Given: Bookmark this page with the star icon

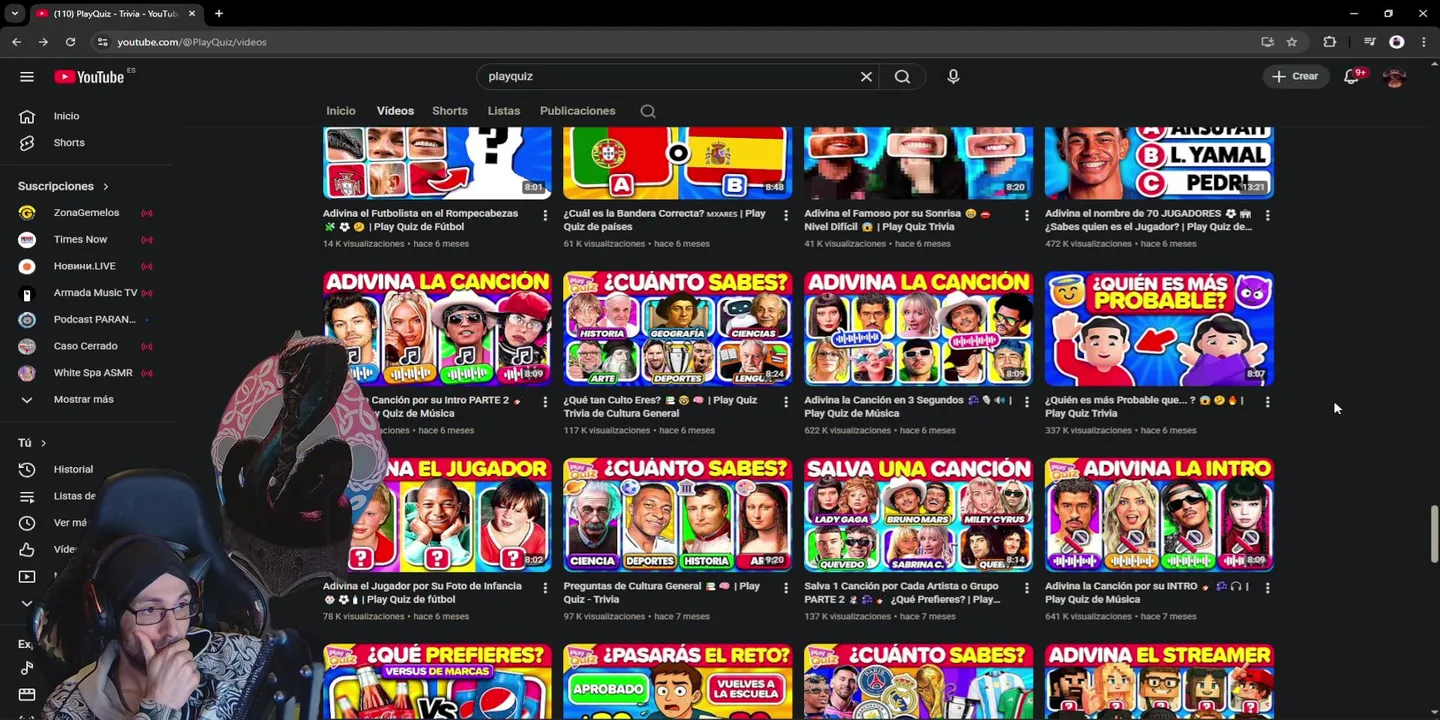Looking at the screenshot, I should pos(1292,42).
